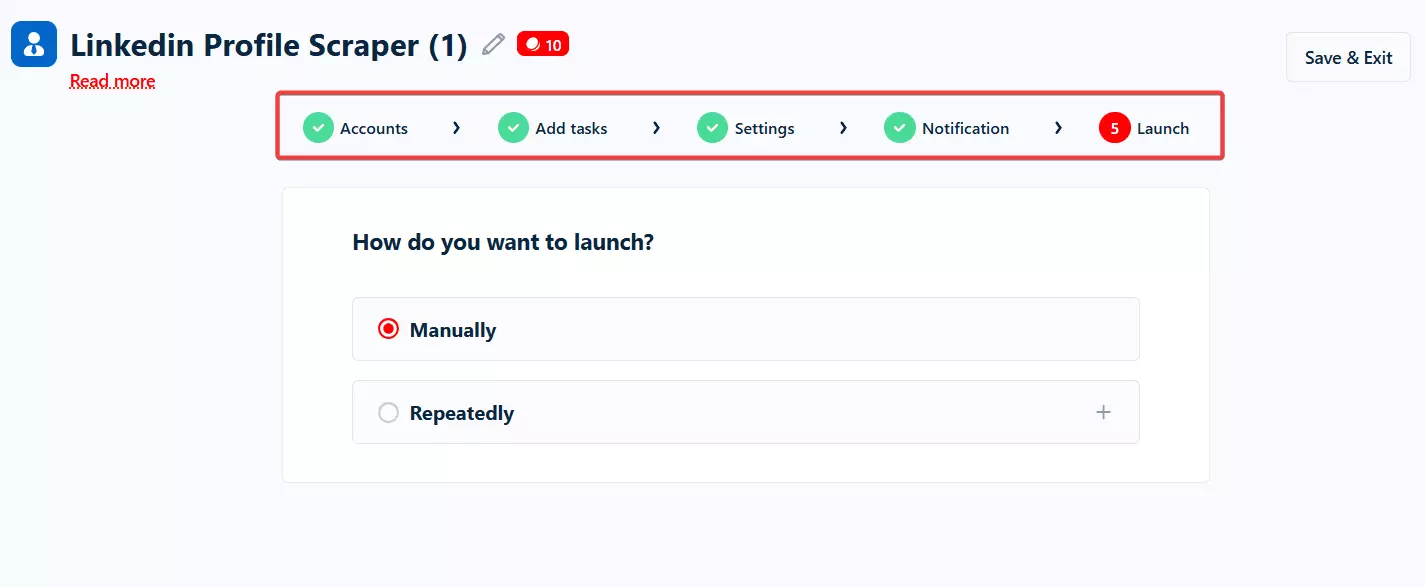The width and height of the screenshot is (1425, 587).
Task: Select the Repeatedly radio button
Action: click(x=388, y=412)
